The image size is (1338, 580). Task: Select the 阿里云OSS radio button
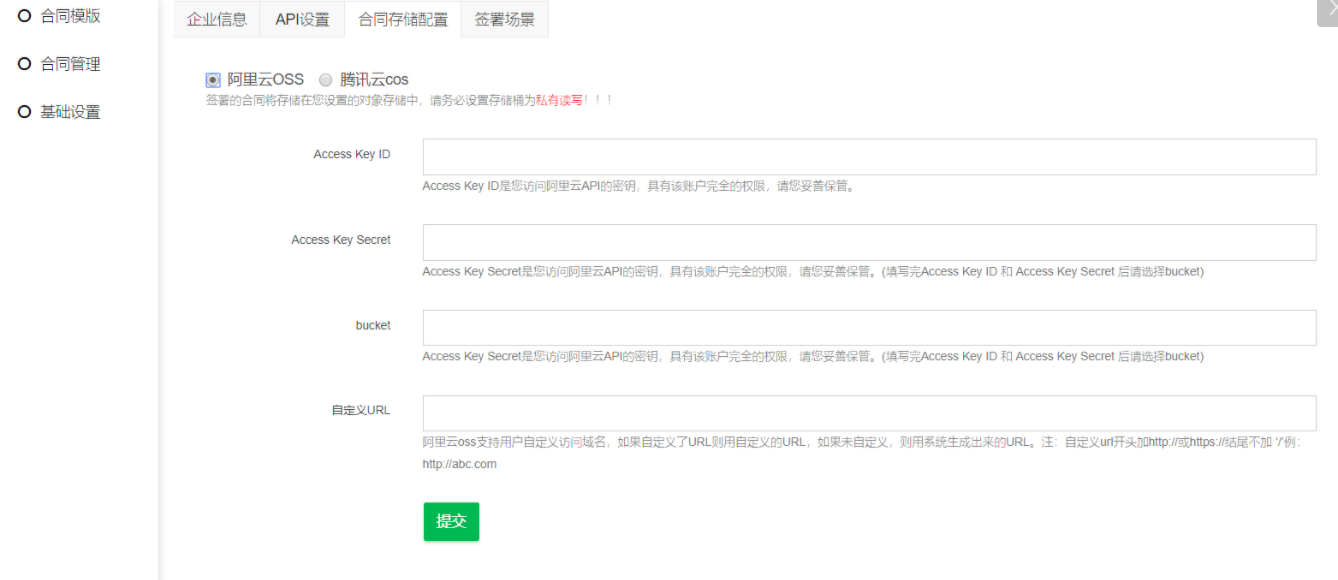[x=213, y=80]
